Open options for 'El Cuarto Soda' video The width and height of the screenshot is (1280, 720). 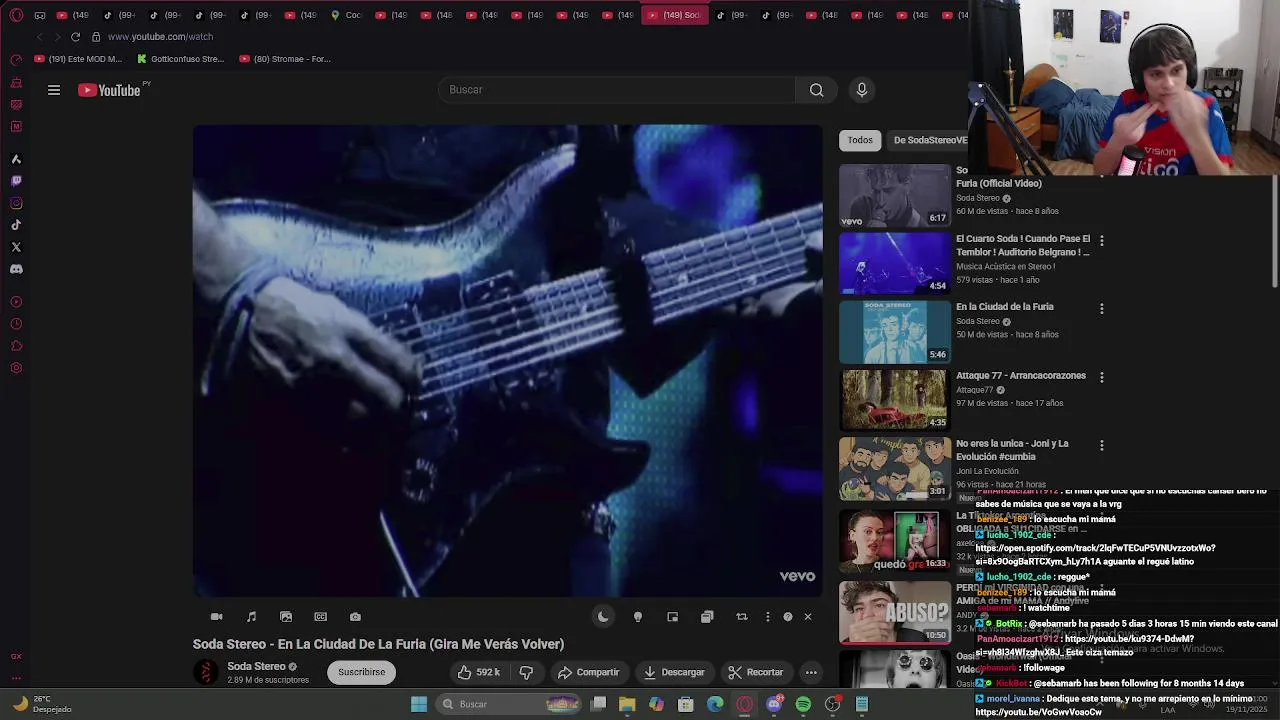click(x=1101, y=241)
